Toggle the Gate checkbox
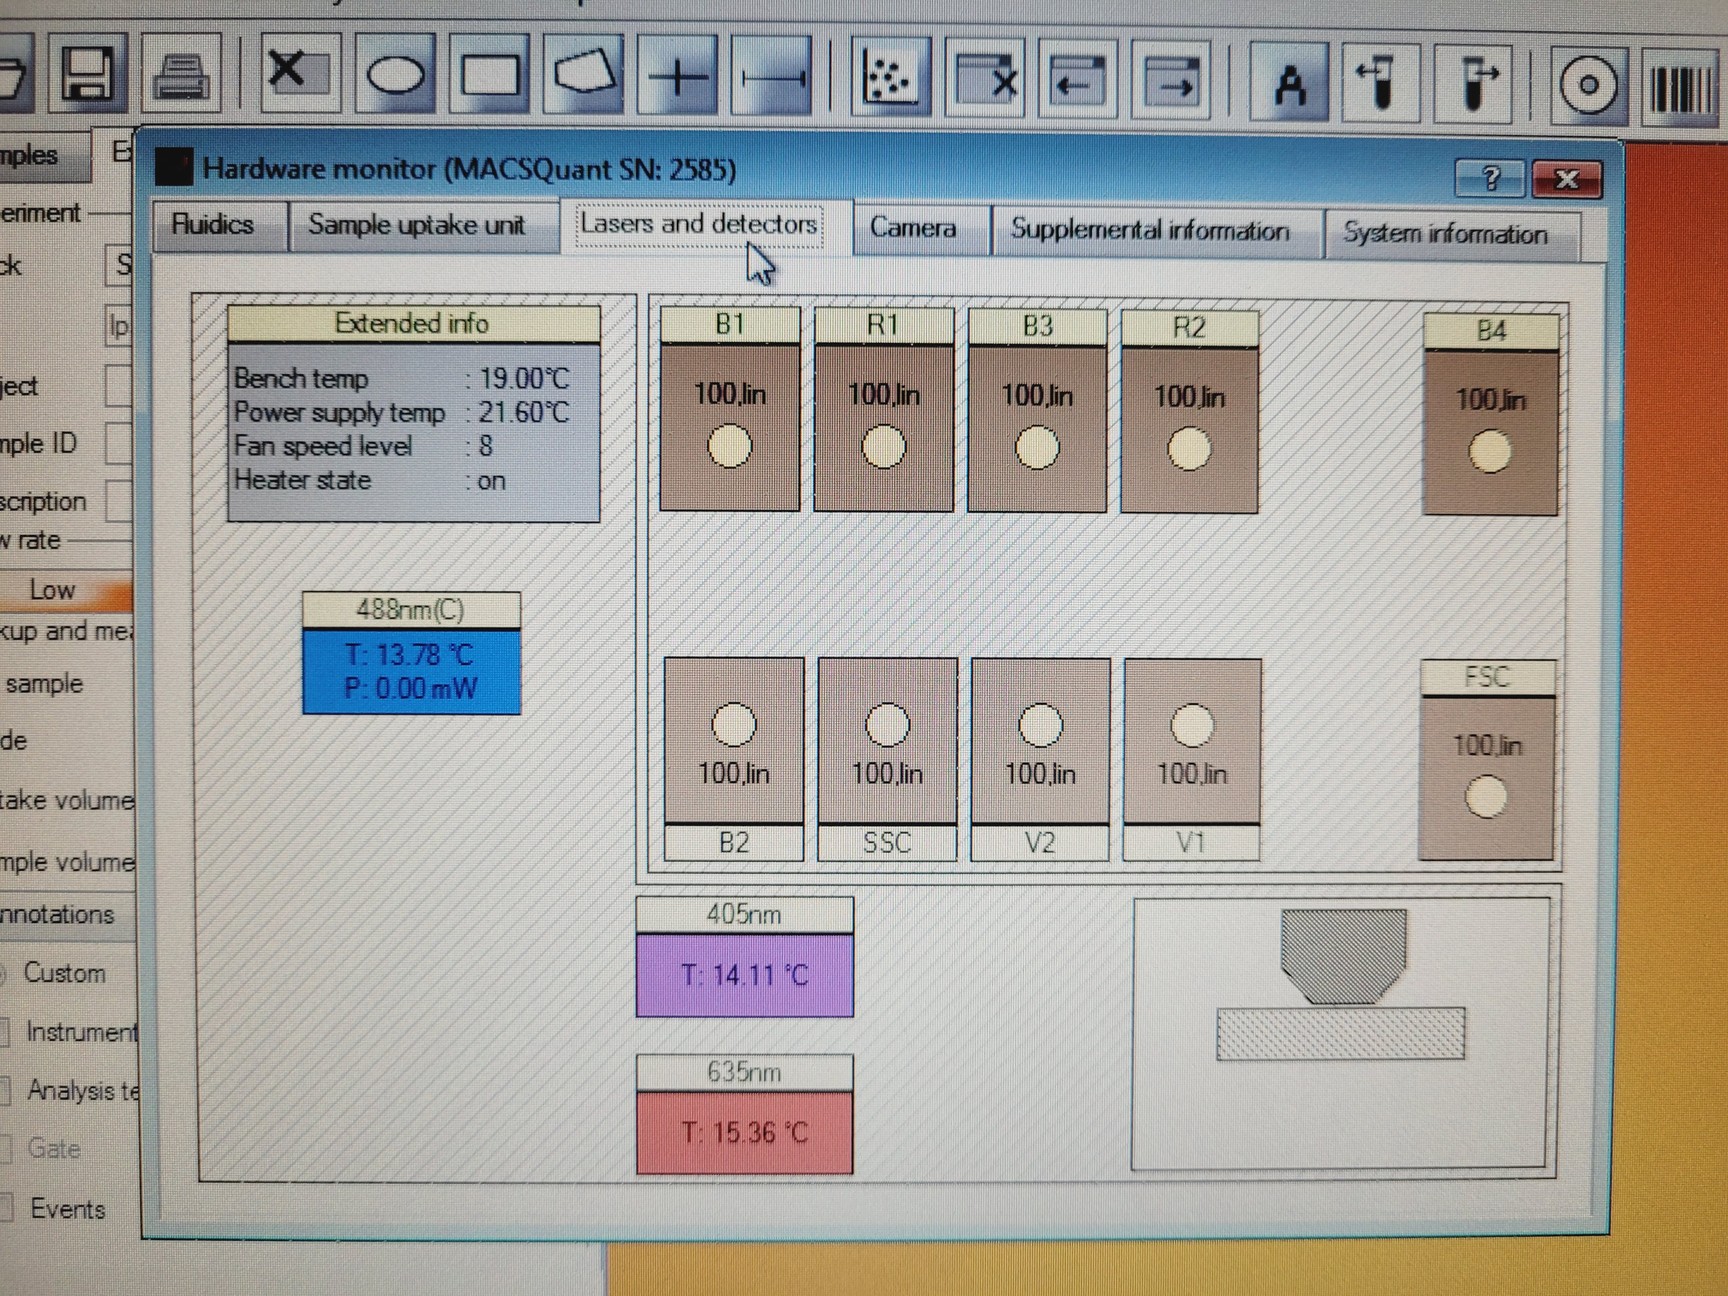This screenshot has height=1296, width=1728. pyautogui.click(x=8, y=1149)
